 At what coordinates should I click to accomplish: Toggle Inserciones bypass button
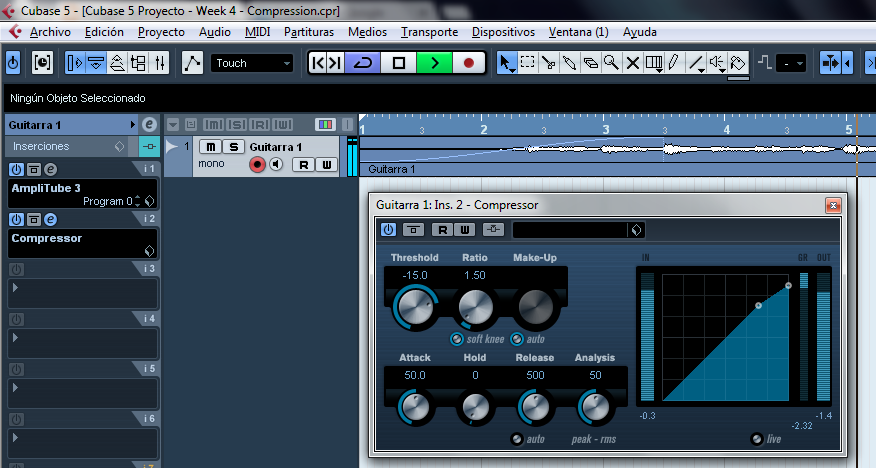click(149, 146)
